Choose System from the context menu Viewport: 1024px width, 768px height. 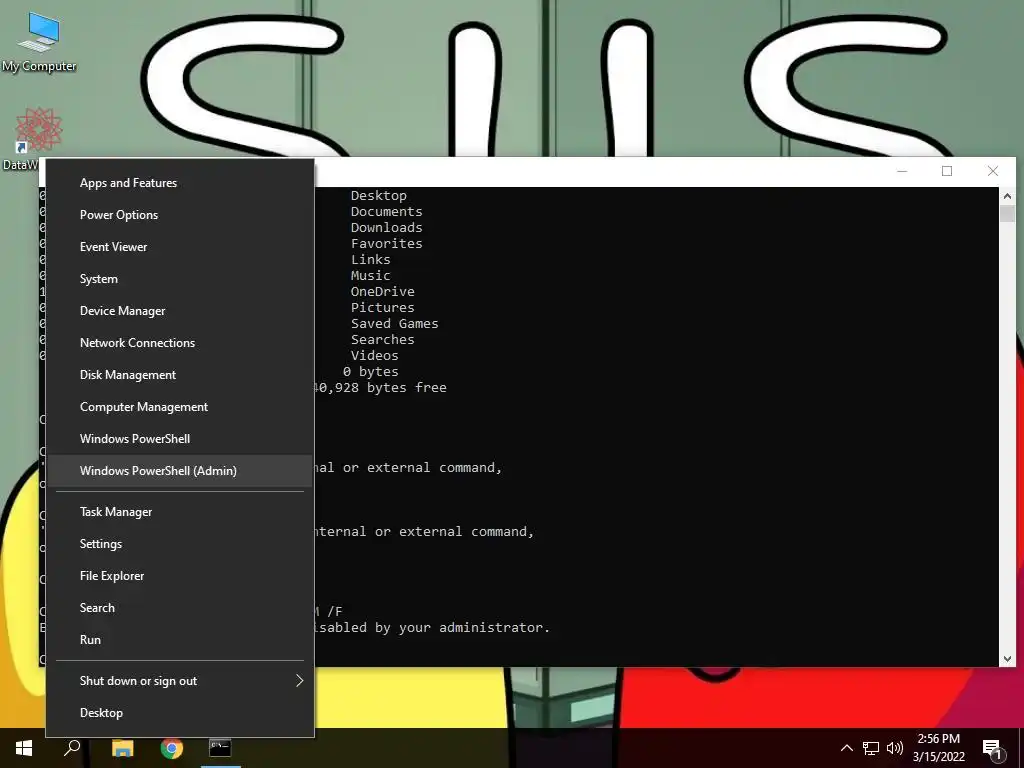click(180, 279)
